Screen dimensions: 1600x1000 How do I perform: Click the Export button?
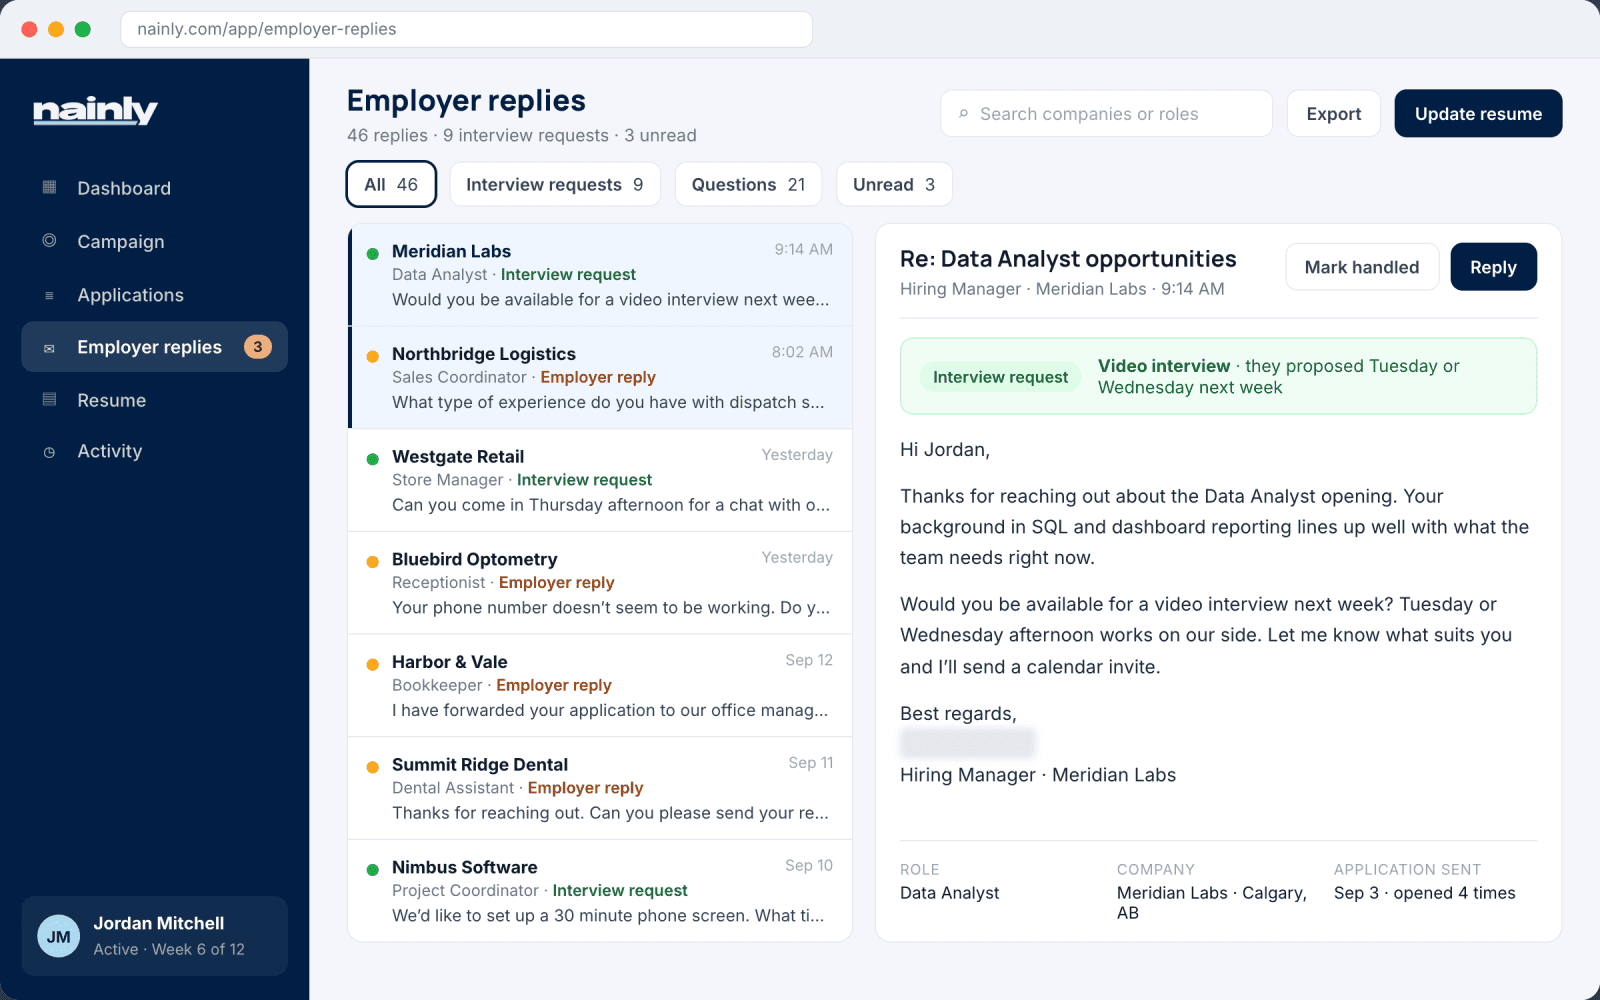click(x=1333, y=113)
